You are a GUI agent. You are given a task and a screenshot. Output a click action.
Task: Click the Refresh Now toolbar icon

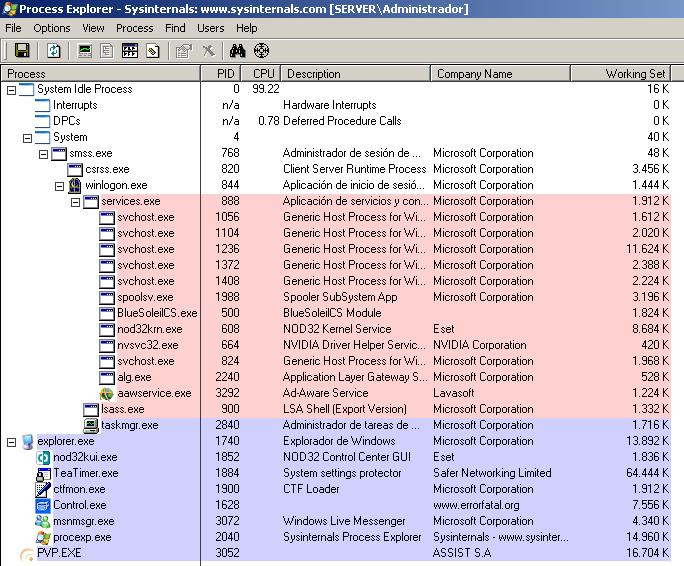(x=54, y=51)
